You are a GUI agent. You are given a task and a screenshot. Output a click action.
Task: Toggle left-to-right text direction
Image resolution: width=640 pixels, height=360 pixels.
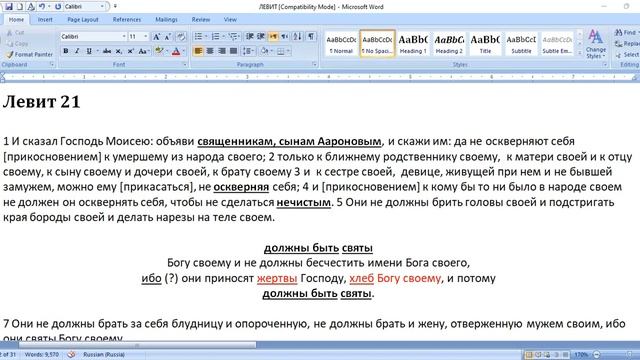pyautogui.click(x=273, y=37)
